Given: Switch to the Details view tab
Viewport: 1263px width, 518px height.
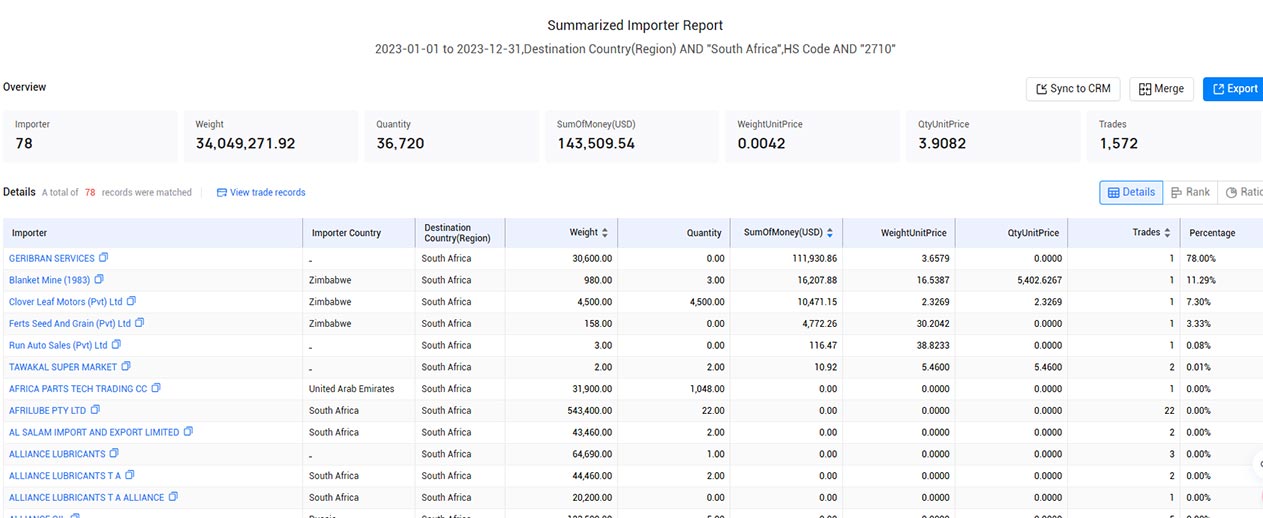Looking at the screenshot, I should pyautogui.click(x=1131, y=192).
